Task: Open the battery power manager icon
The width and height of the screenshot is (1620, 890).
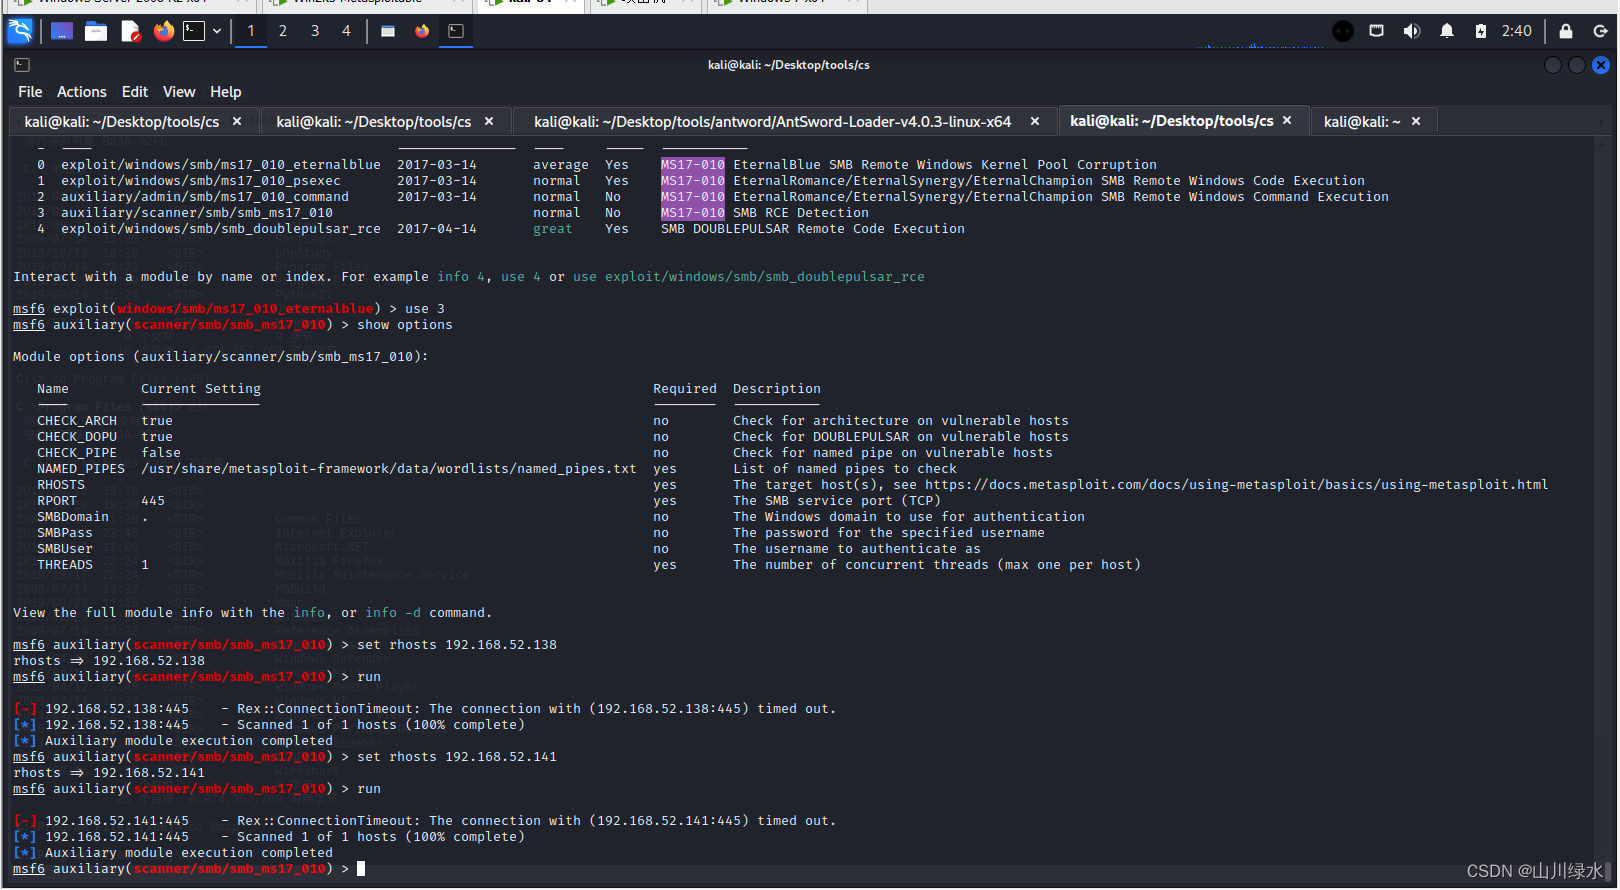Action: pyautogui.click(x=1481, y=31)
